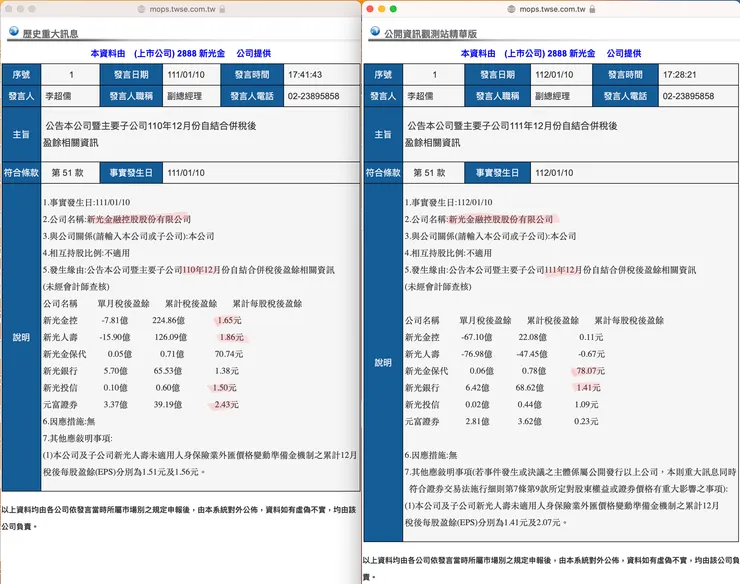Click cumulative earnings 22.08億 in right window
740x584 pixels.
click(x=532, y=338)
